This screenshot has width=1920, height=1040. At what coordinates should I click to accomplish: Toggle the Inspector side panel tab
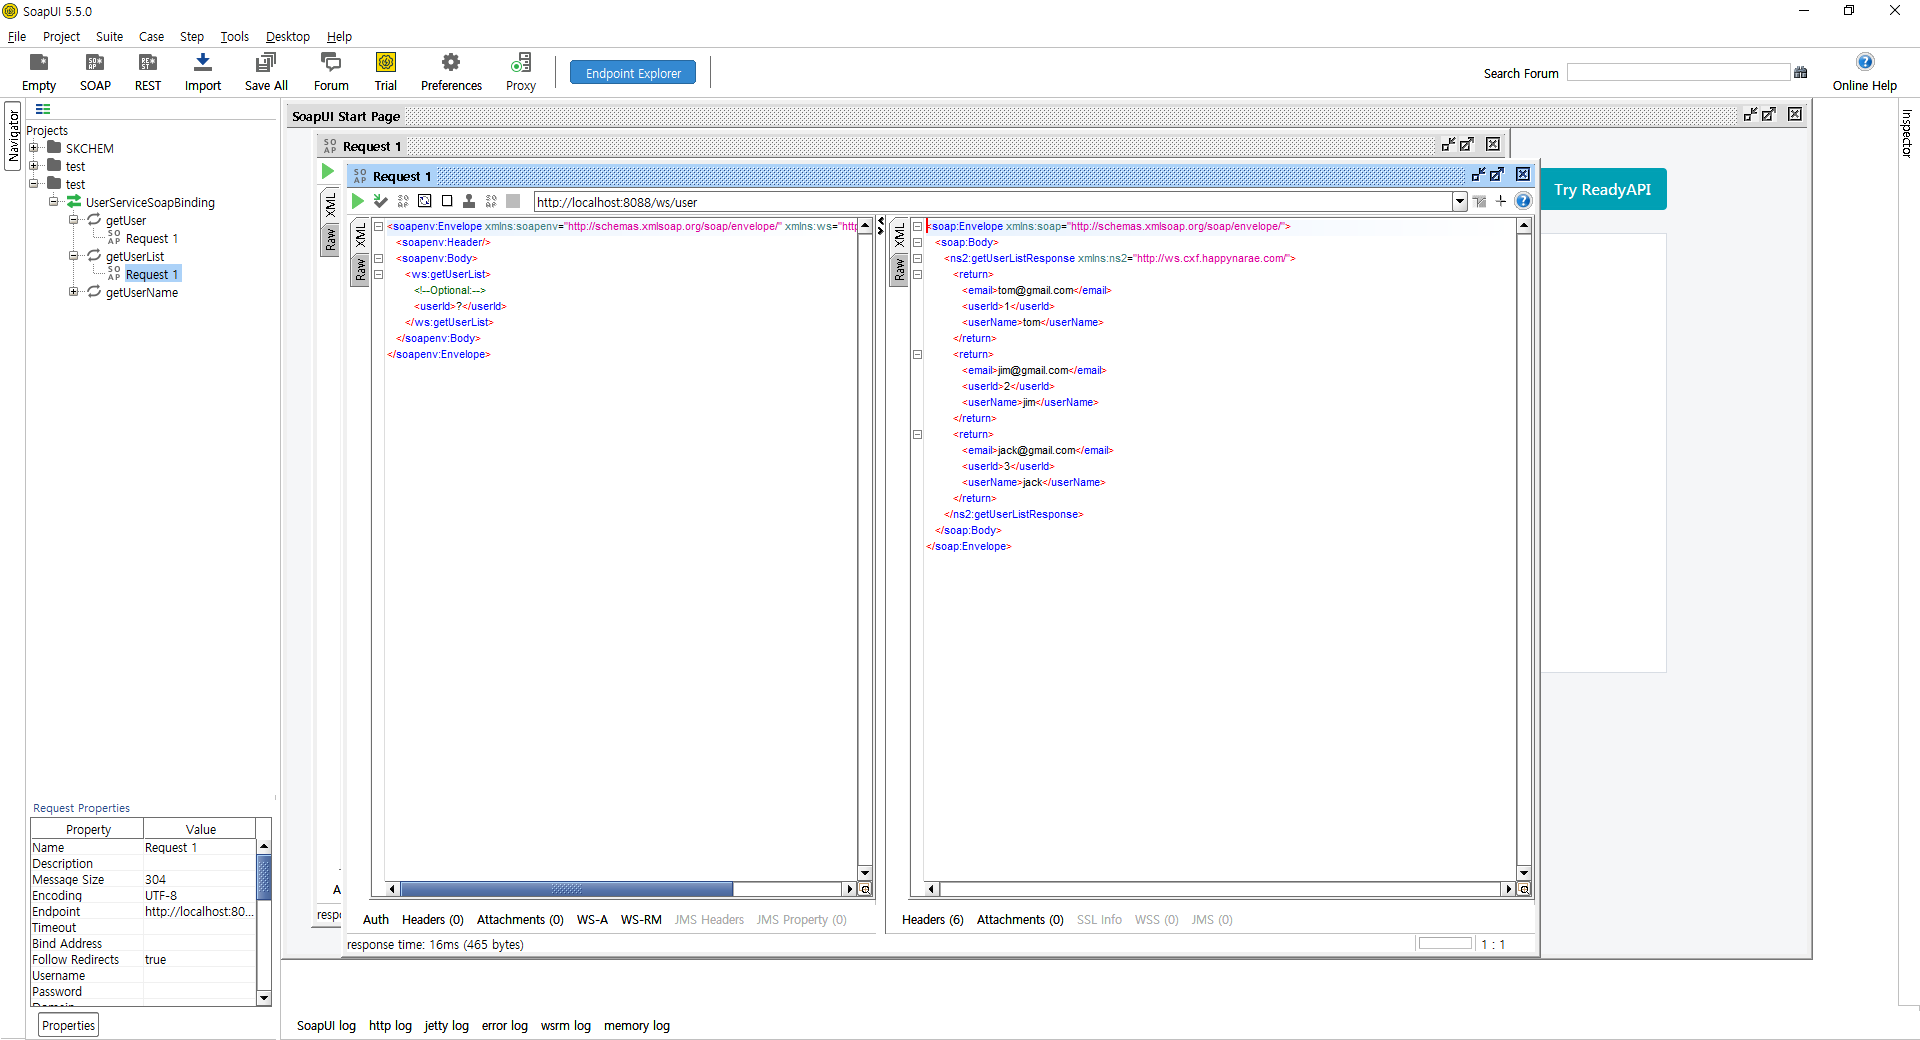[1906, 133]
